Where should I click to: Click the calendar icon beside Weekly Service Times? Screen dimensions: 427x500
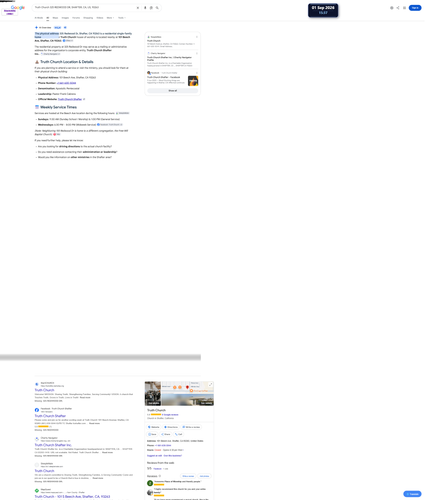[x=37, y=107]
